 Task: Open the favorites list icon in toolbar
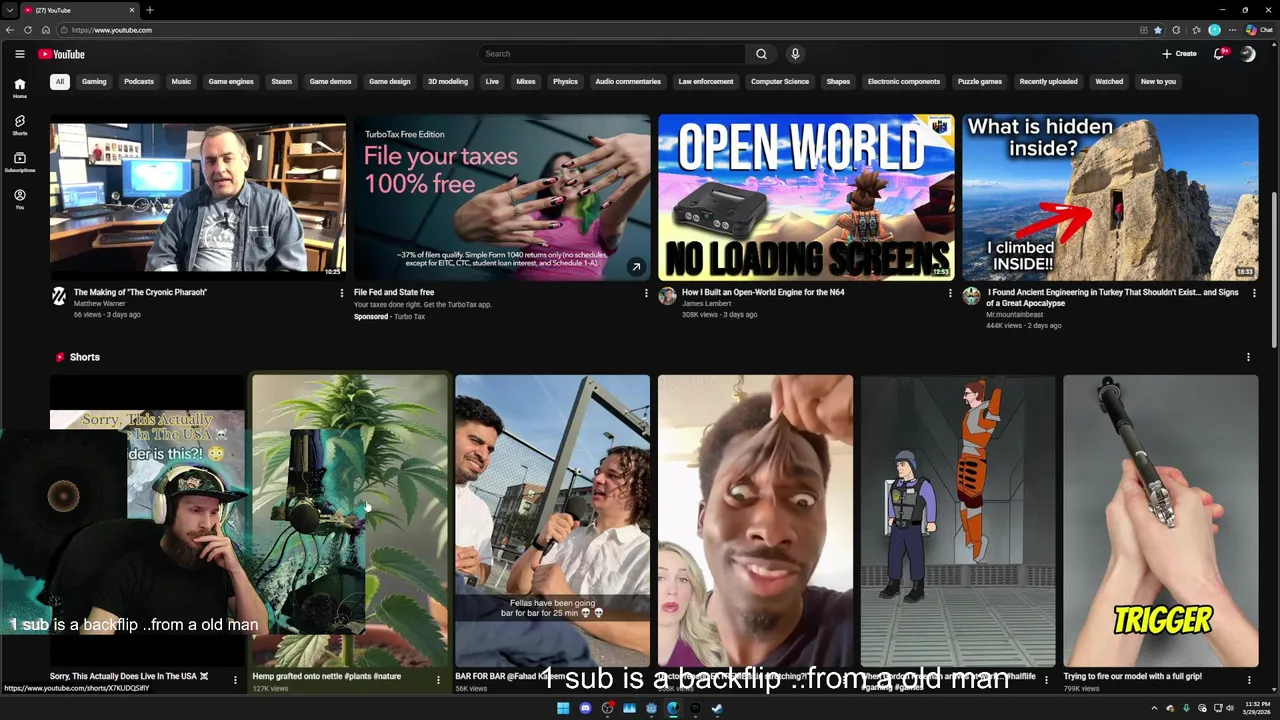pyautogui.click(x=1196, y=30)
